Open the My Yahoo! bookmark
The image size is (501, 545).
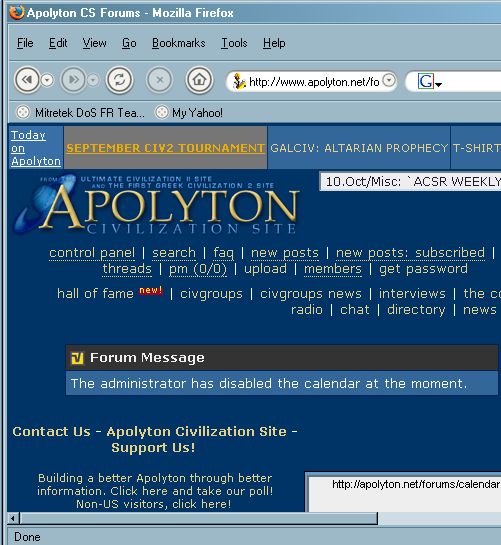189,113
